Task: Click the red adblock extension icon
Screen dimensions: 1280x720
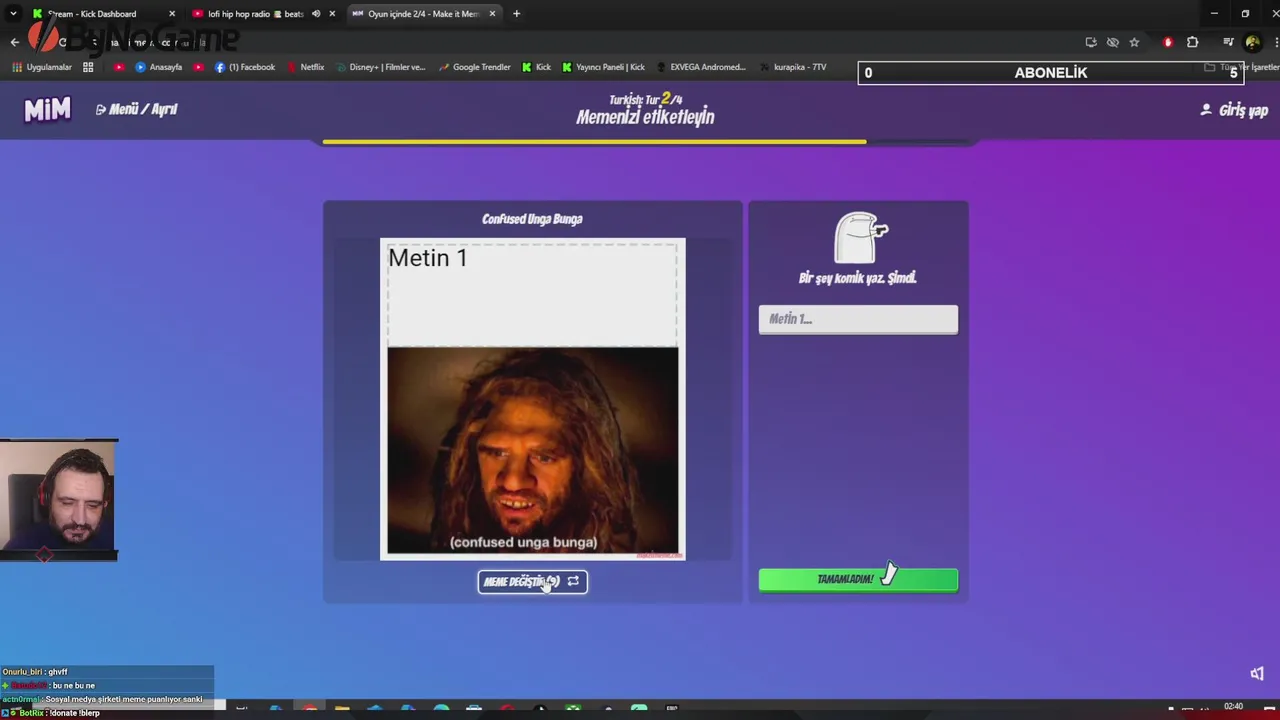Action: click(1168, 42)
